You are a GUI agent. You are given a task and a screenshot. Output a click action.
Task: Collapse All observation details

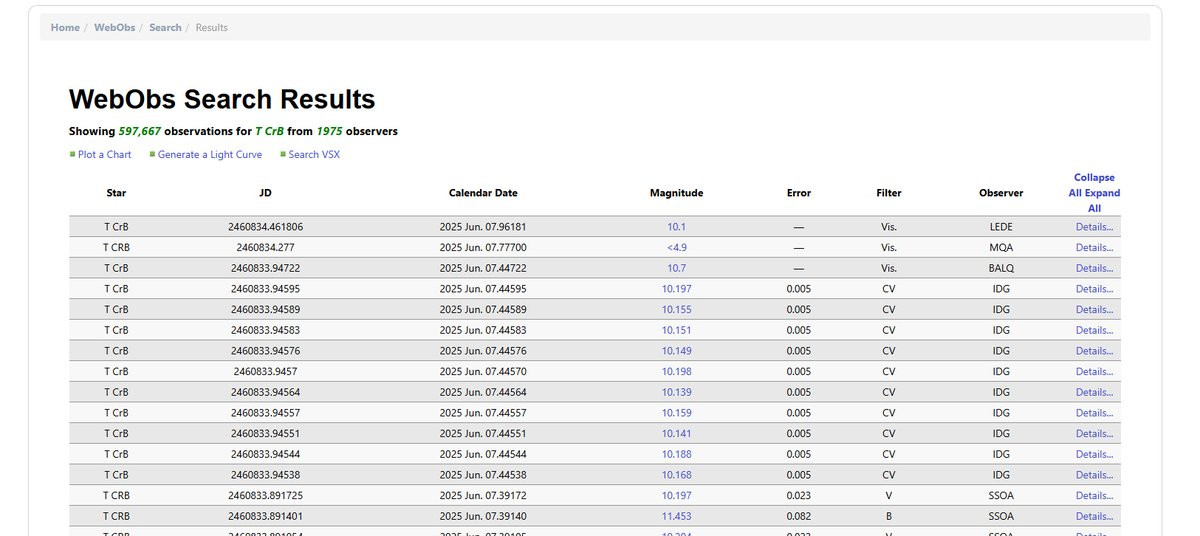tap(1094, 185)
